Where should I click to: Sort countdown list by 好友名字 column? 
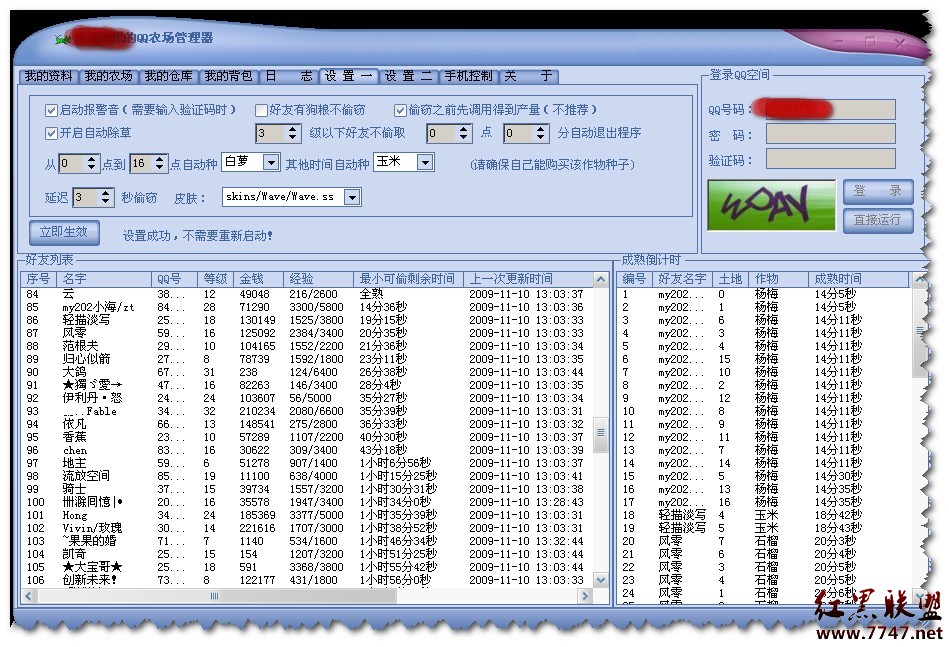tap(682, 279)
